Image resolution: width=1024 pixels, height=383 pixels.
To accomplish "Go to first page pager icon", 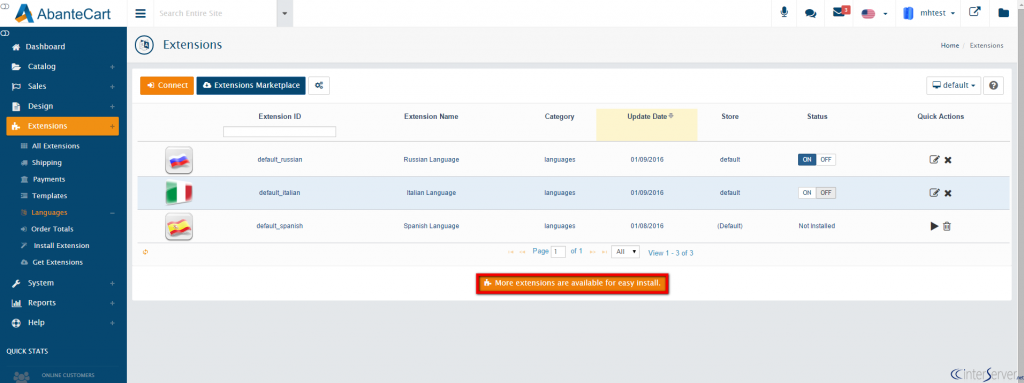I will click(511, 252).
